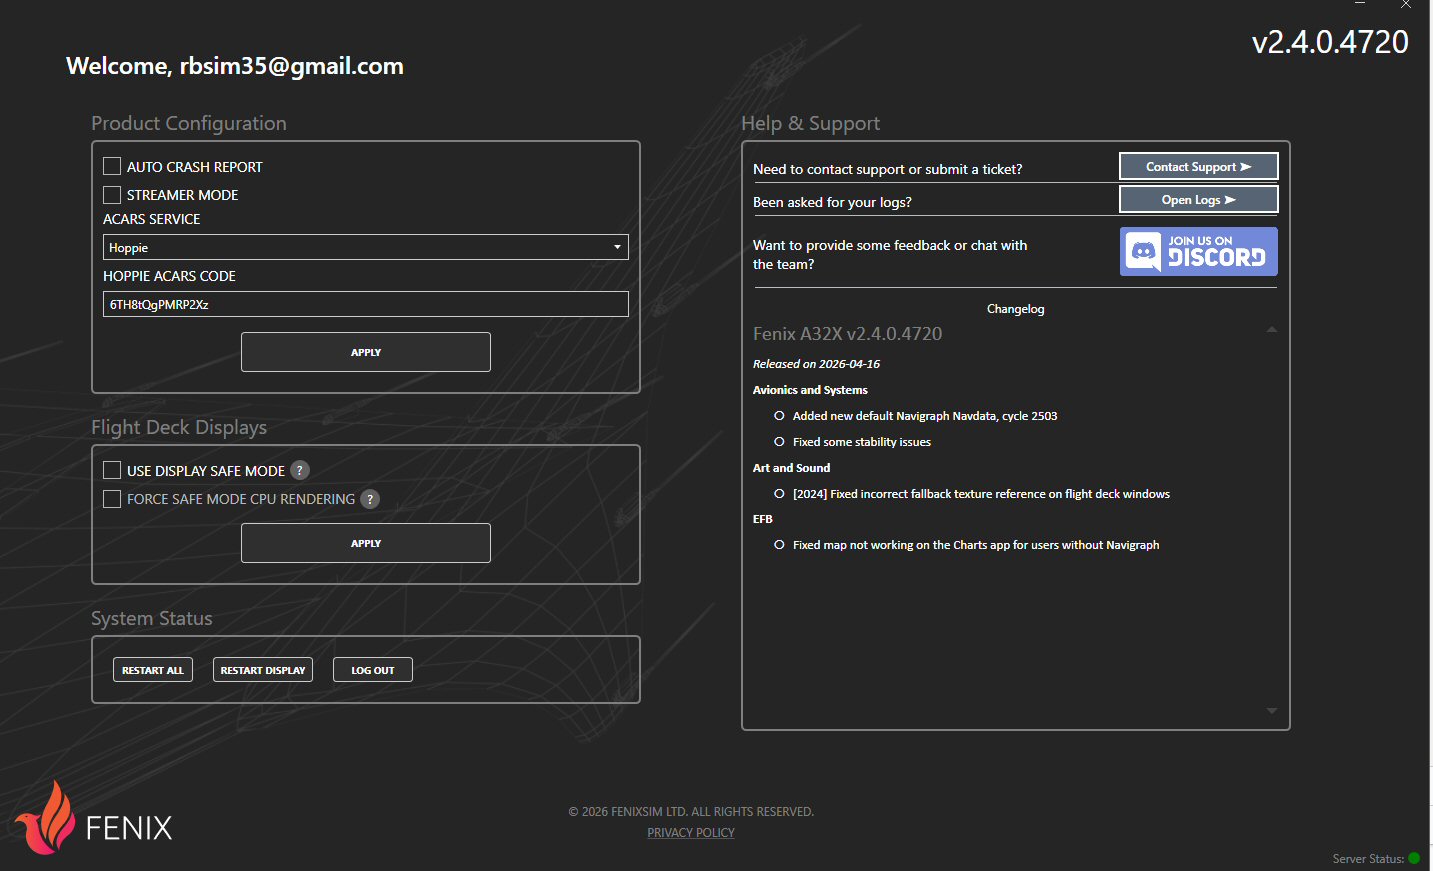Apply the Product Configuration settings

coord(366,352)
